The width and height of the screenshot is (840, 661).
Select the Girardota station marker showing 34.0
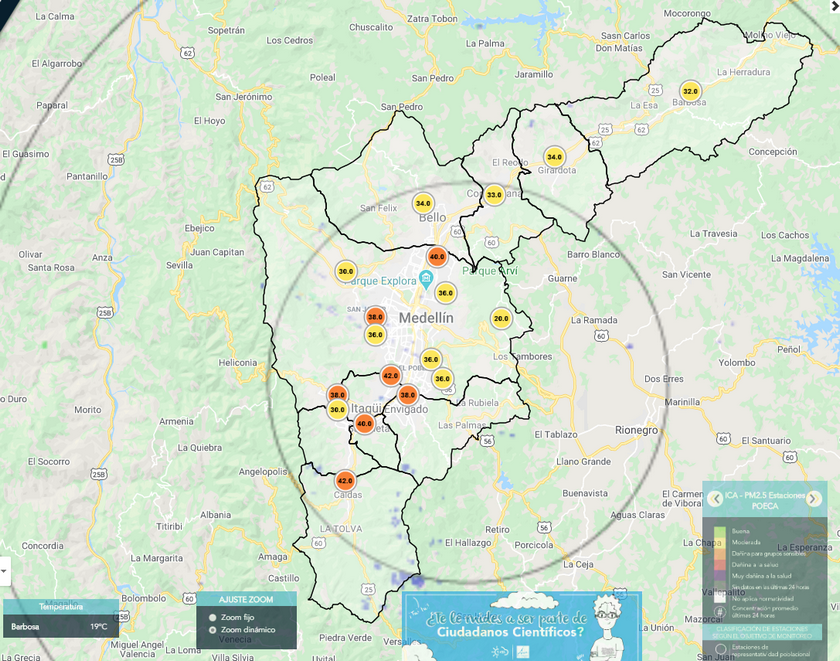coord(554,157)
